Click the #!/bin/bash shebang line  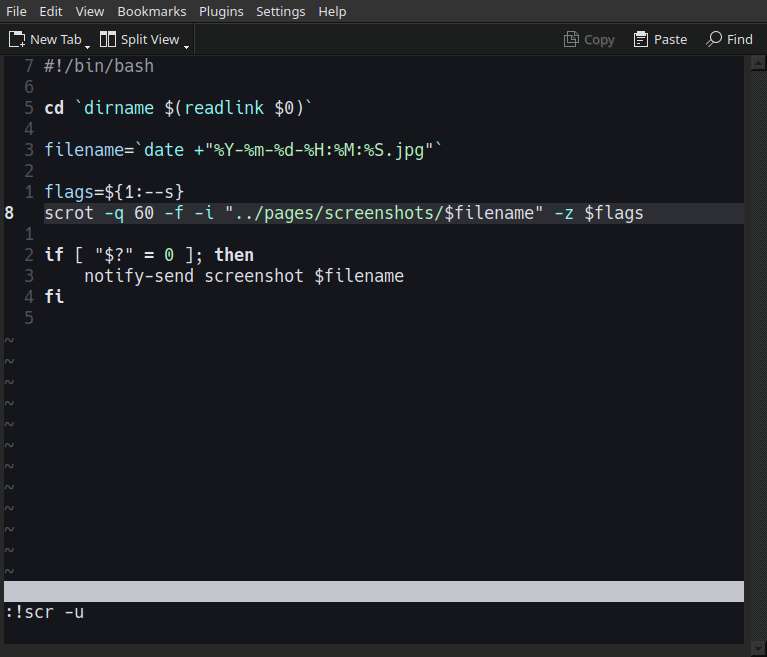[x=99, y=66]
